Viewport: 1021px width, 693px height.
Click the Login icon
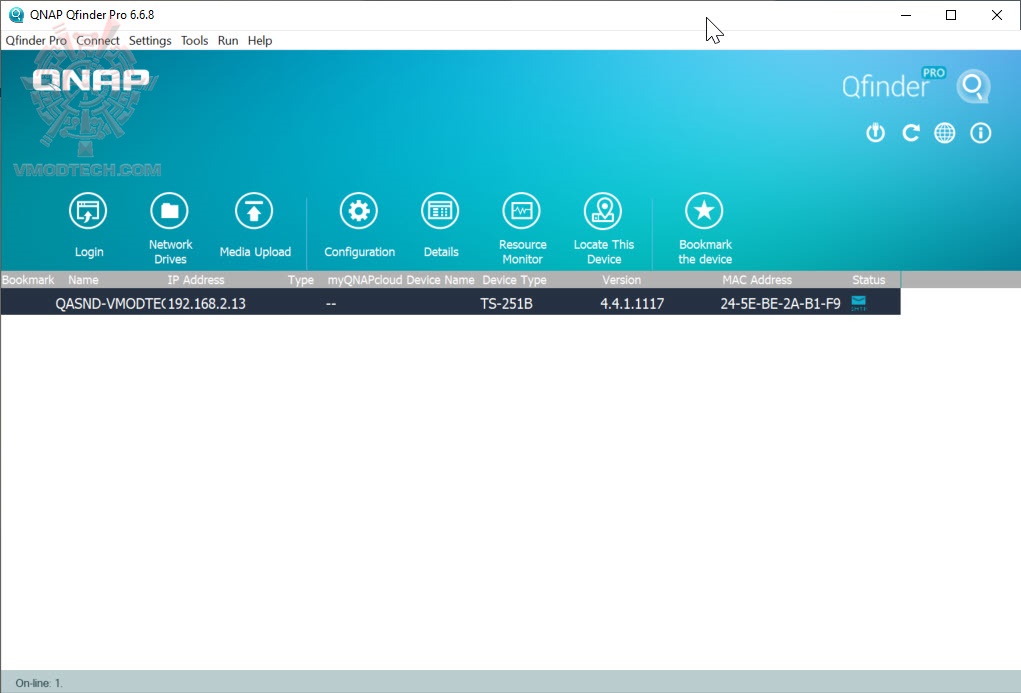(x=88, y=211)
